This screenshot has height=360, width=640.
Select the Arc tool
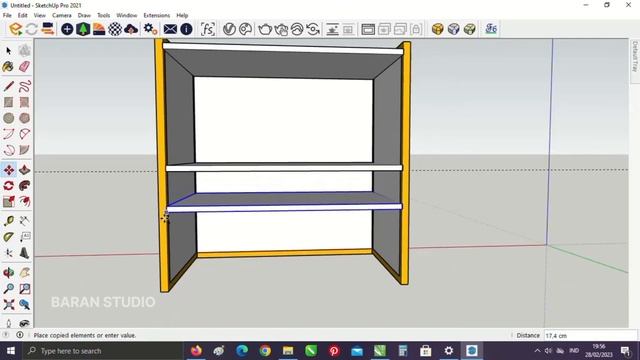9,134
